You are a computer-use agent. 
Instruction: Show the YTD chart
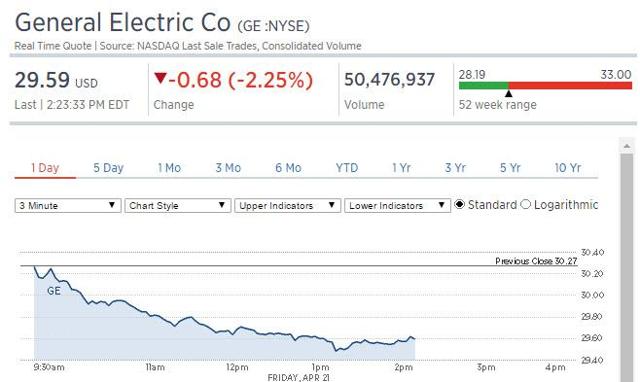pos(347,168)
